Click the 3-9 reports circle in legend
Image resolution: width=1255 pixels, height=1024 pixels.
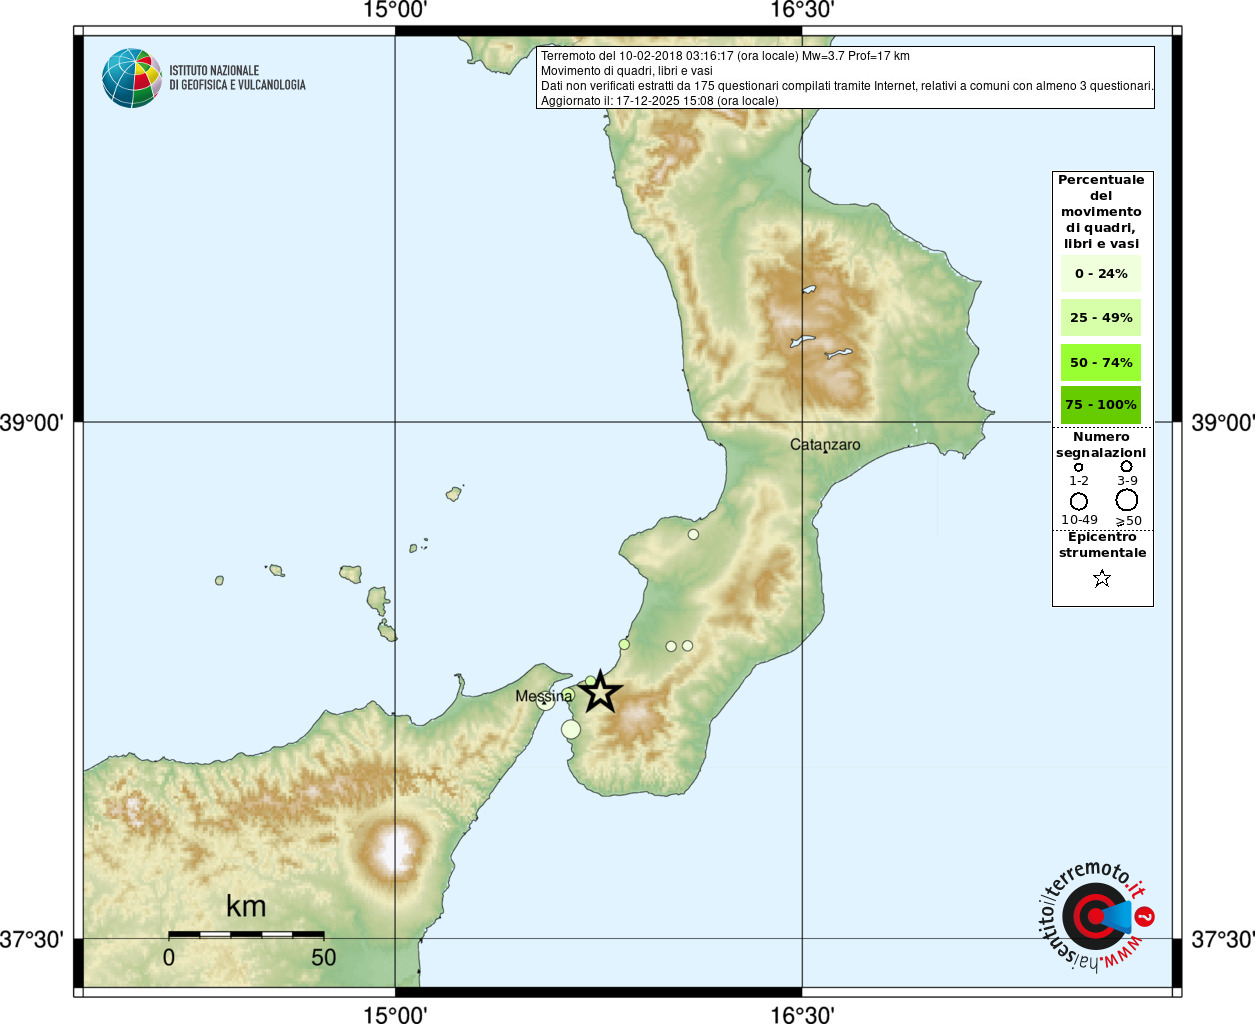(x=1126, y=466)
